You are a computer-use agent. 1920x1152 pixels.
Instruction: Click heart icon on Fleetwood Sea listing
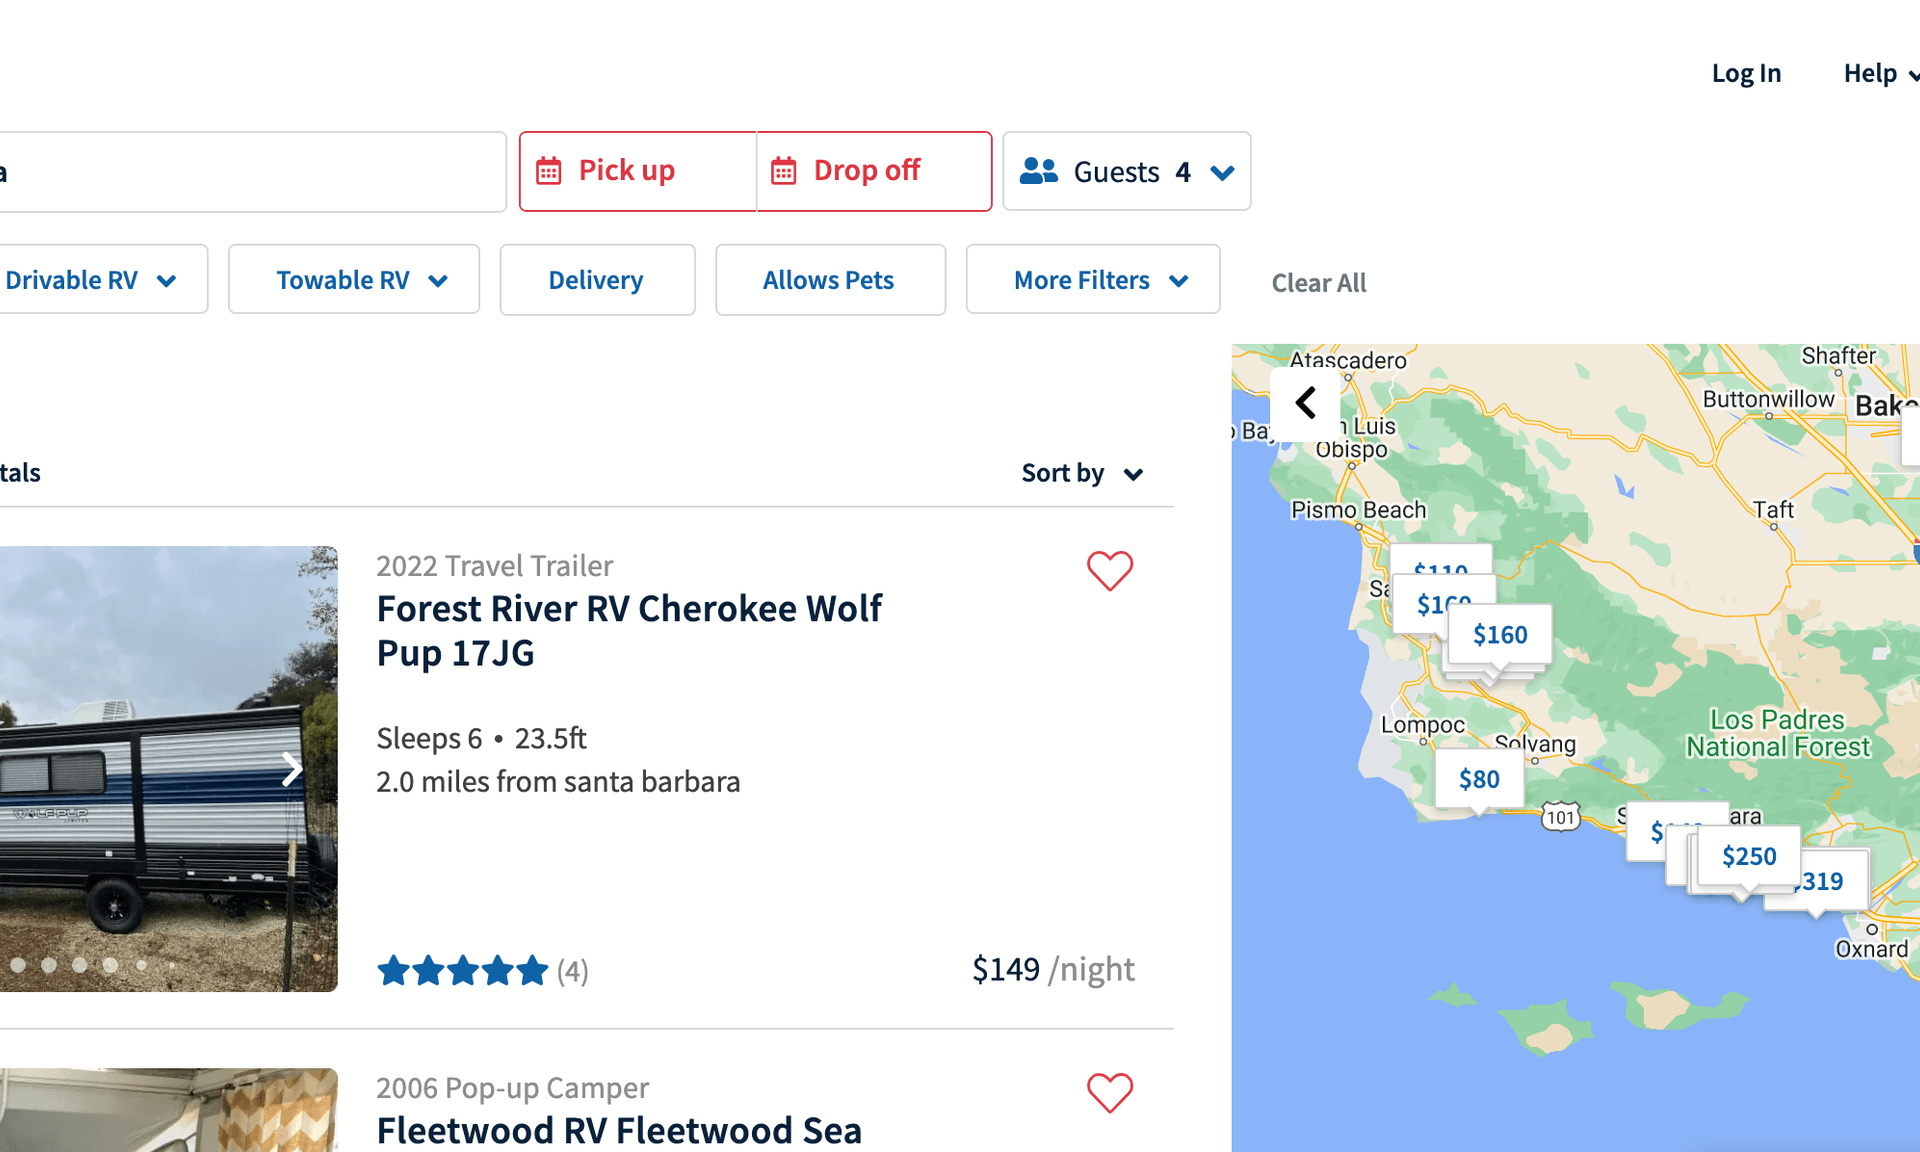coord(1110,1093)
